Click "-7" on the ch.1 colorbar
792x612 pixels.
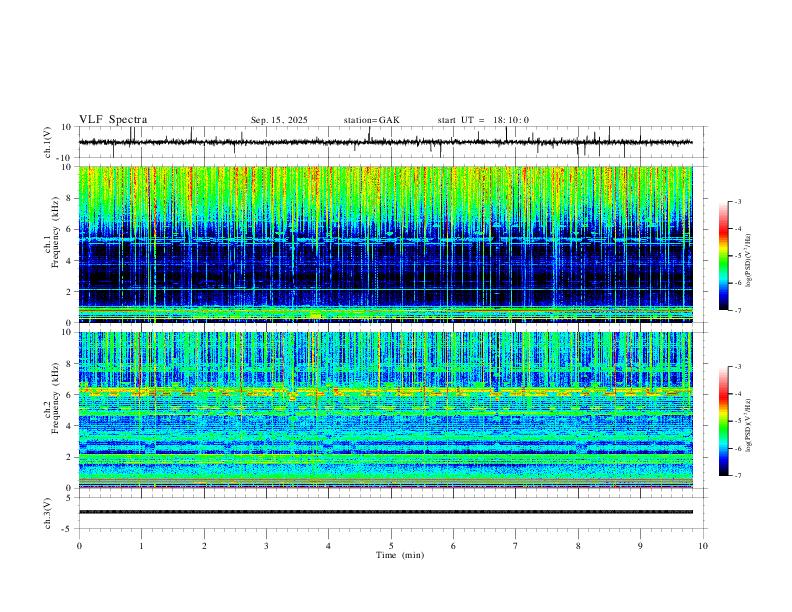[x=737, y=311]
